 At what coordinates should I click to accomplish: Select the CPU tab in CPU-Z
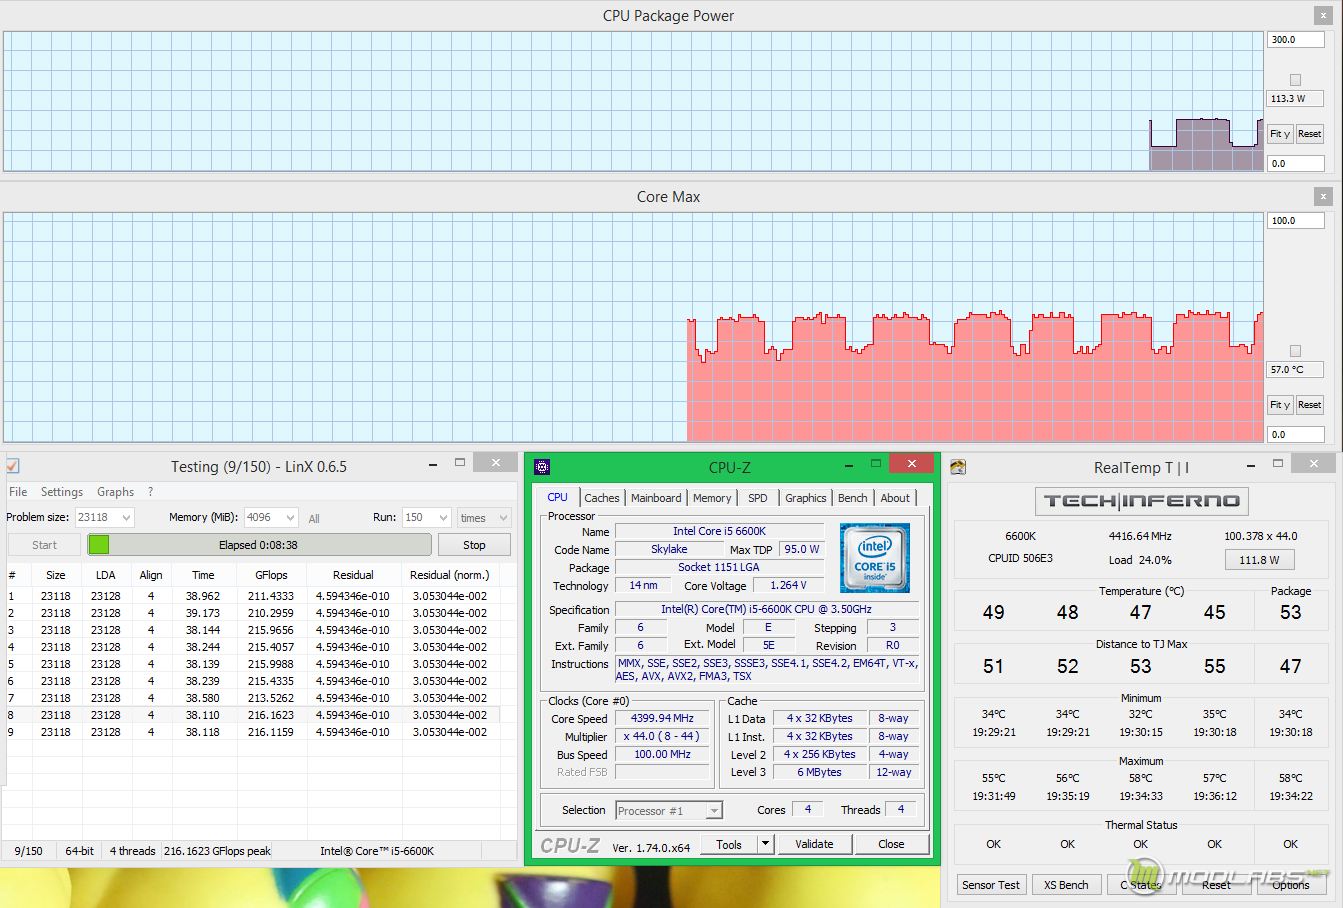558,497
